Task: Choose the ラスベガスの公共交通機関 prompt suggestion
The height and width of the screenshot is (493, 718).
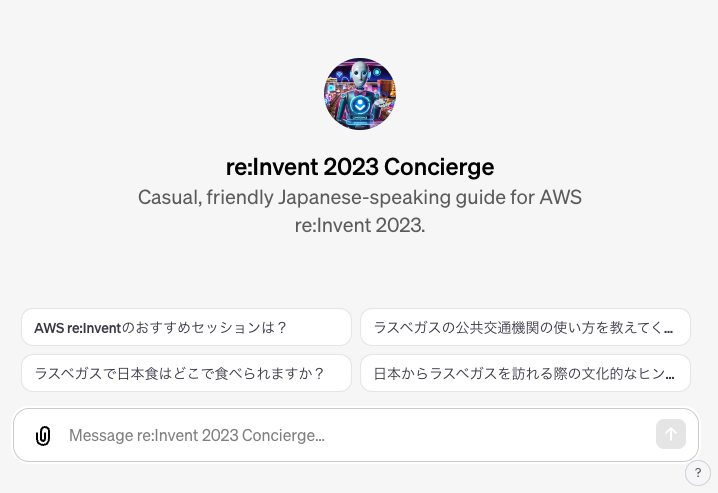Action: click(x=525, y=327)
